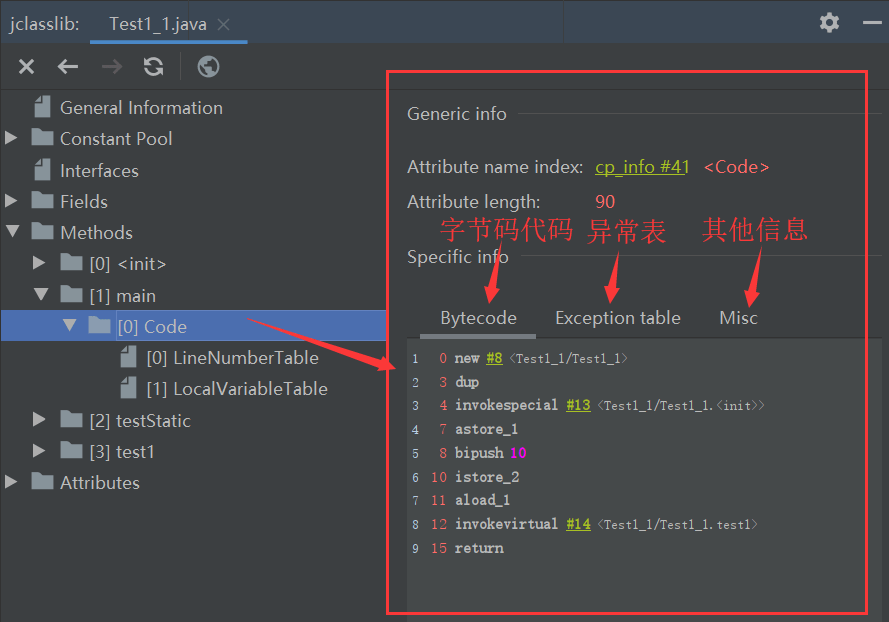
Task: Select the [0] LineNumberTable item
Action: pos(232,358)
